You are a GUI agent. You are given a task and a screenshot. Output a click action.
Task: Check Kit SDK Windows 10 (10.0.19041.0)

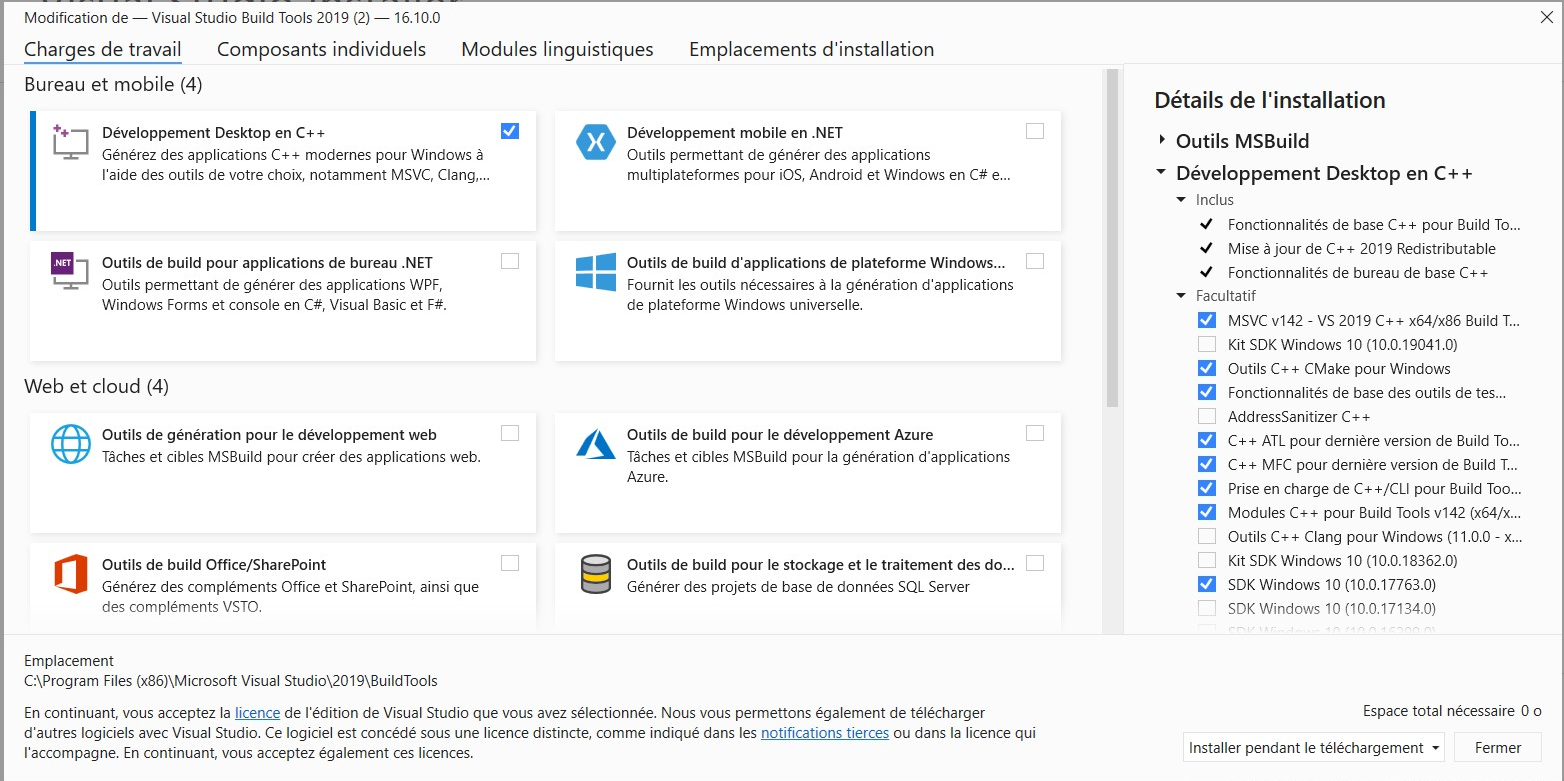point(1207,344)
